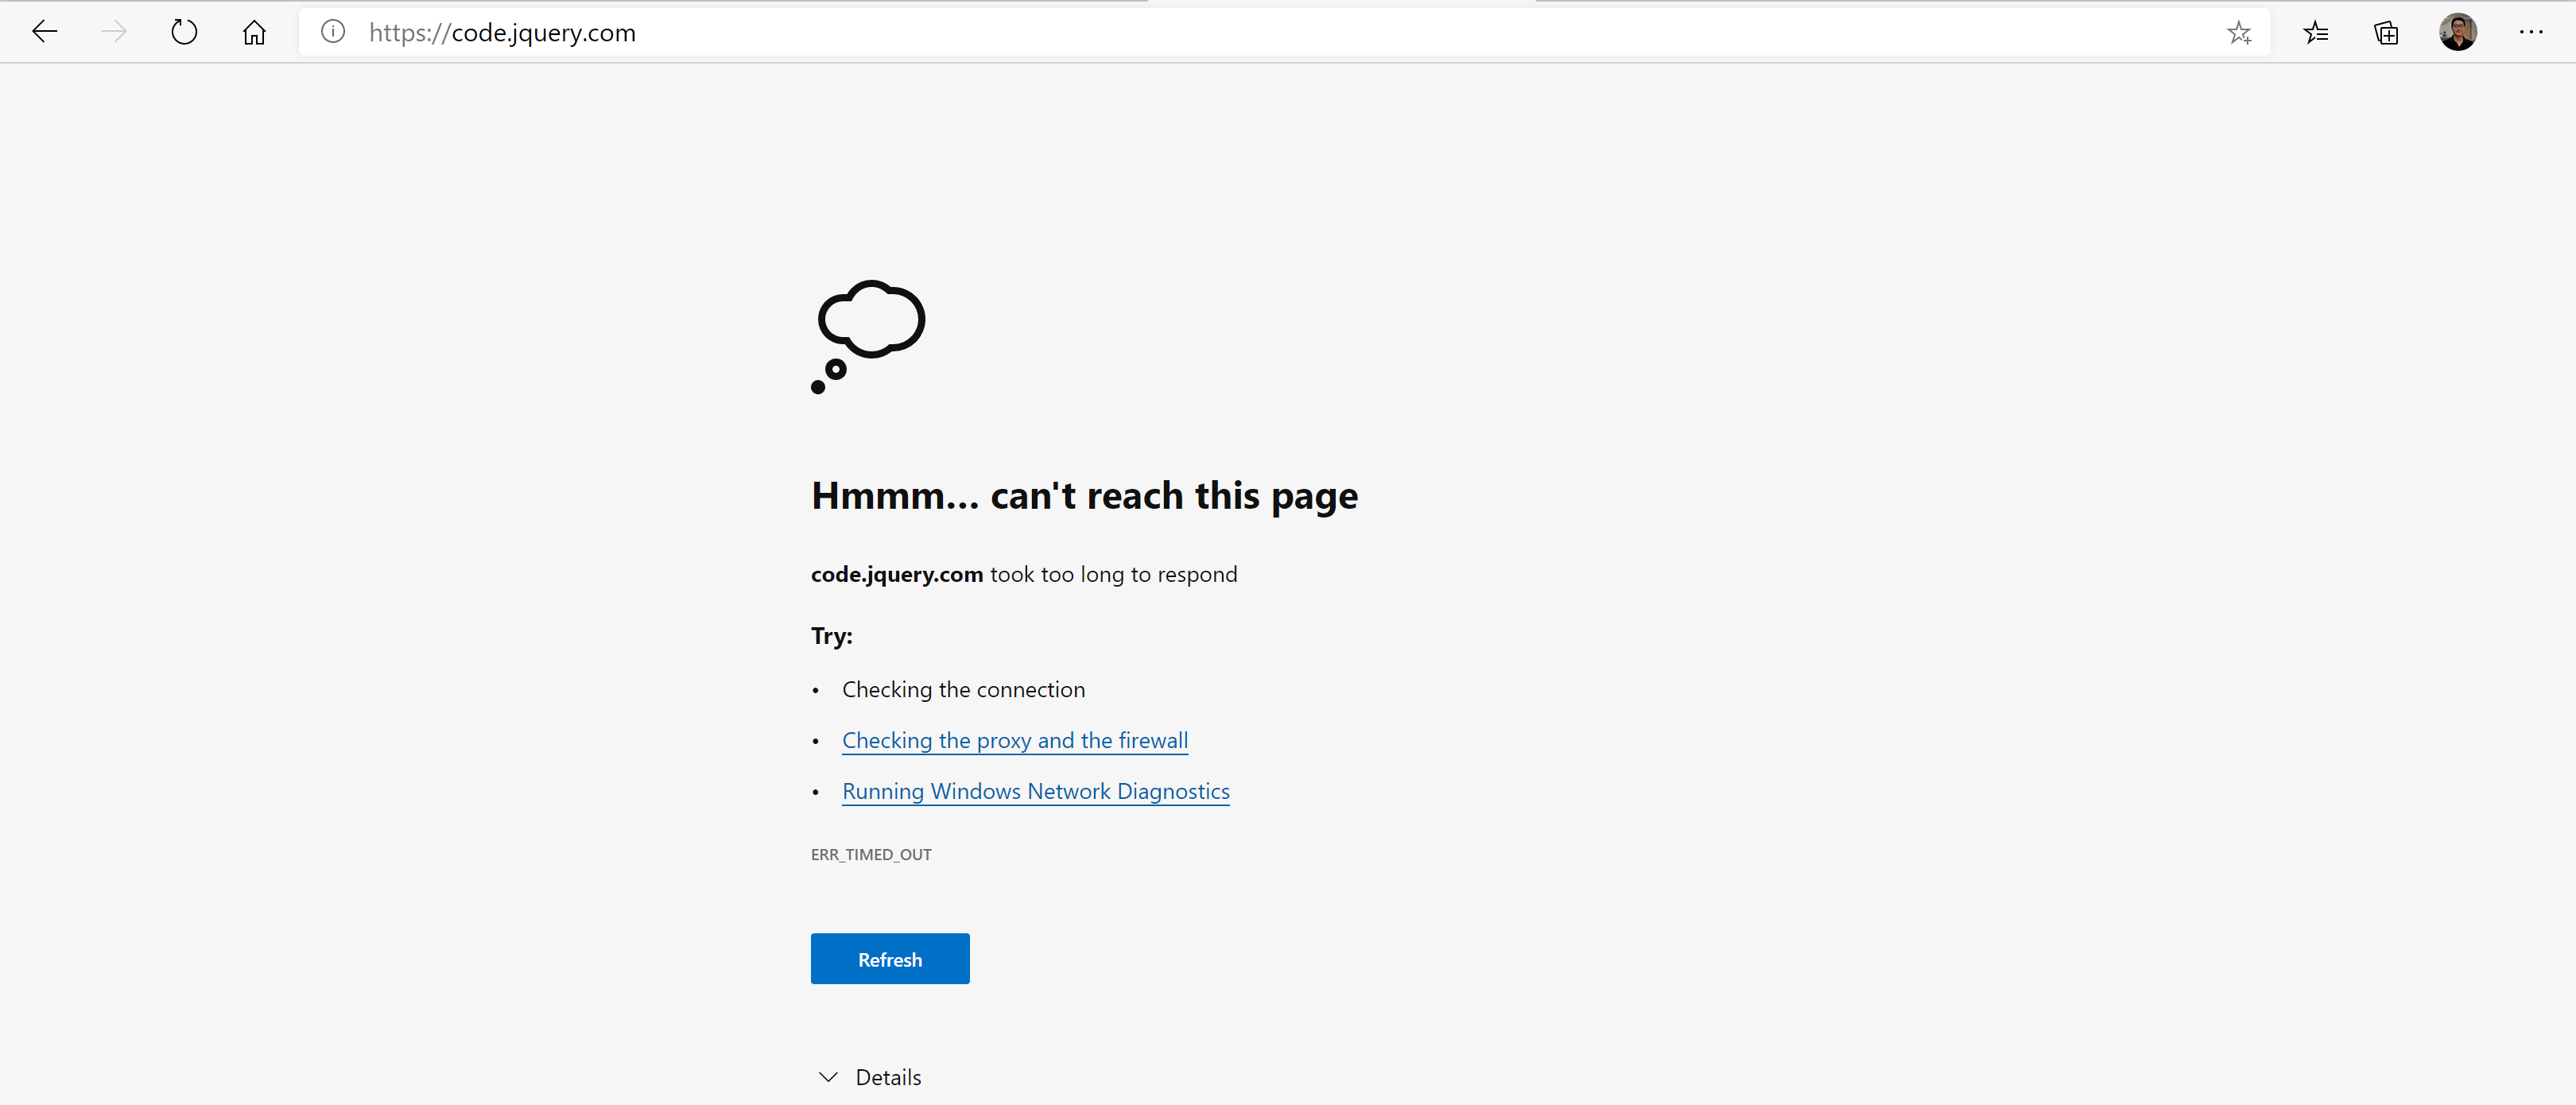Click the forward navigation arrow
Screen dimensions: 2576x1105
[x=115, y=32]
